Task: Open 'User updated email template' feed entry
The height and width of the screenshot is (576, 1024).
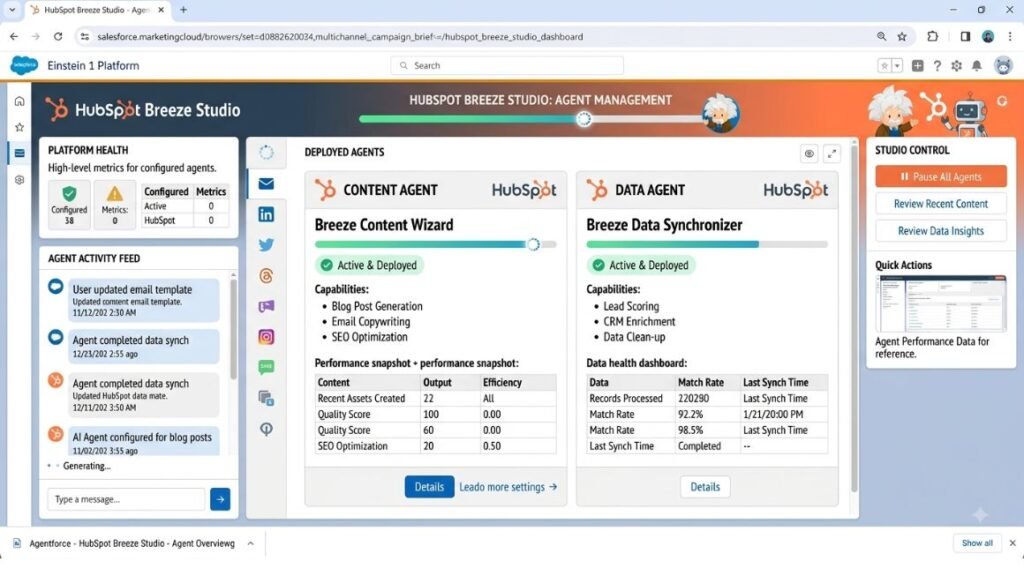Action: 143,300
